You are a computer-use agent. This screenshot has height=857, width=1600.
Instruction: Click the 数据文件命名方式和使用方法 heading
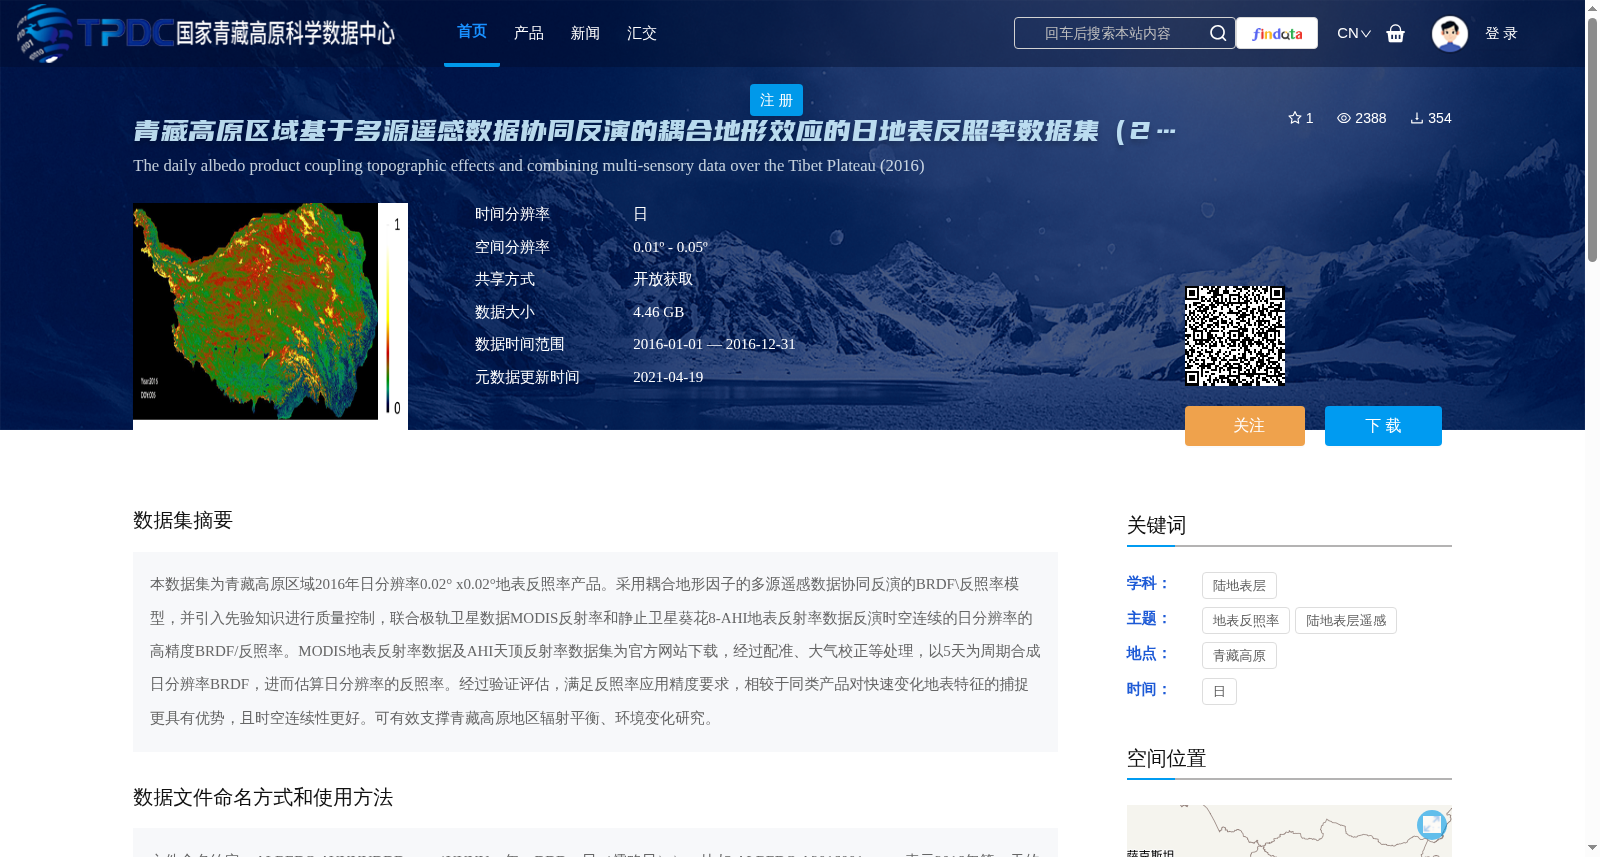coord(263,797)
